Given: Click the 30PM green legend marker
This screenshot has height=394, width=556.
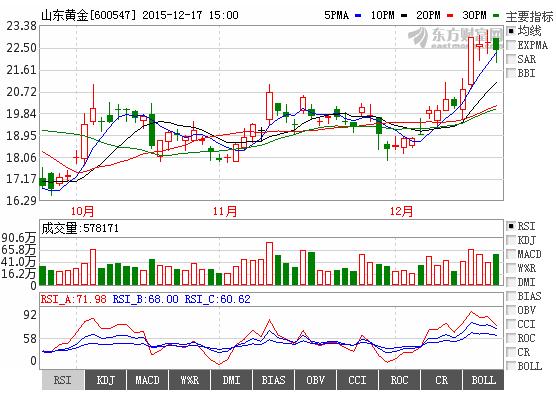Looking at the screenshot, I should point(496,16).
